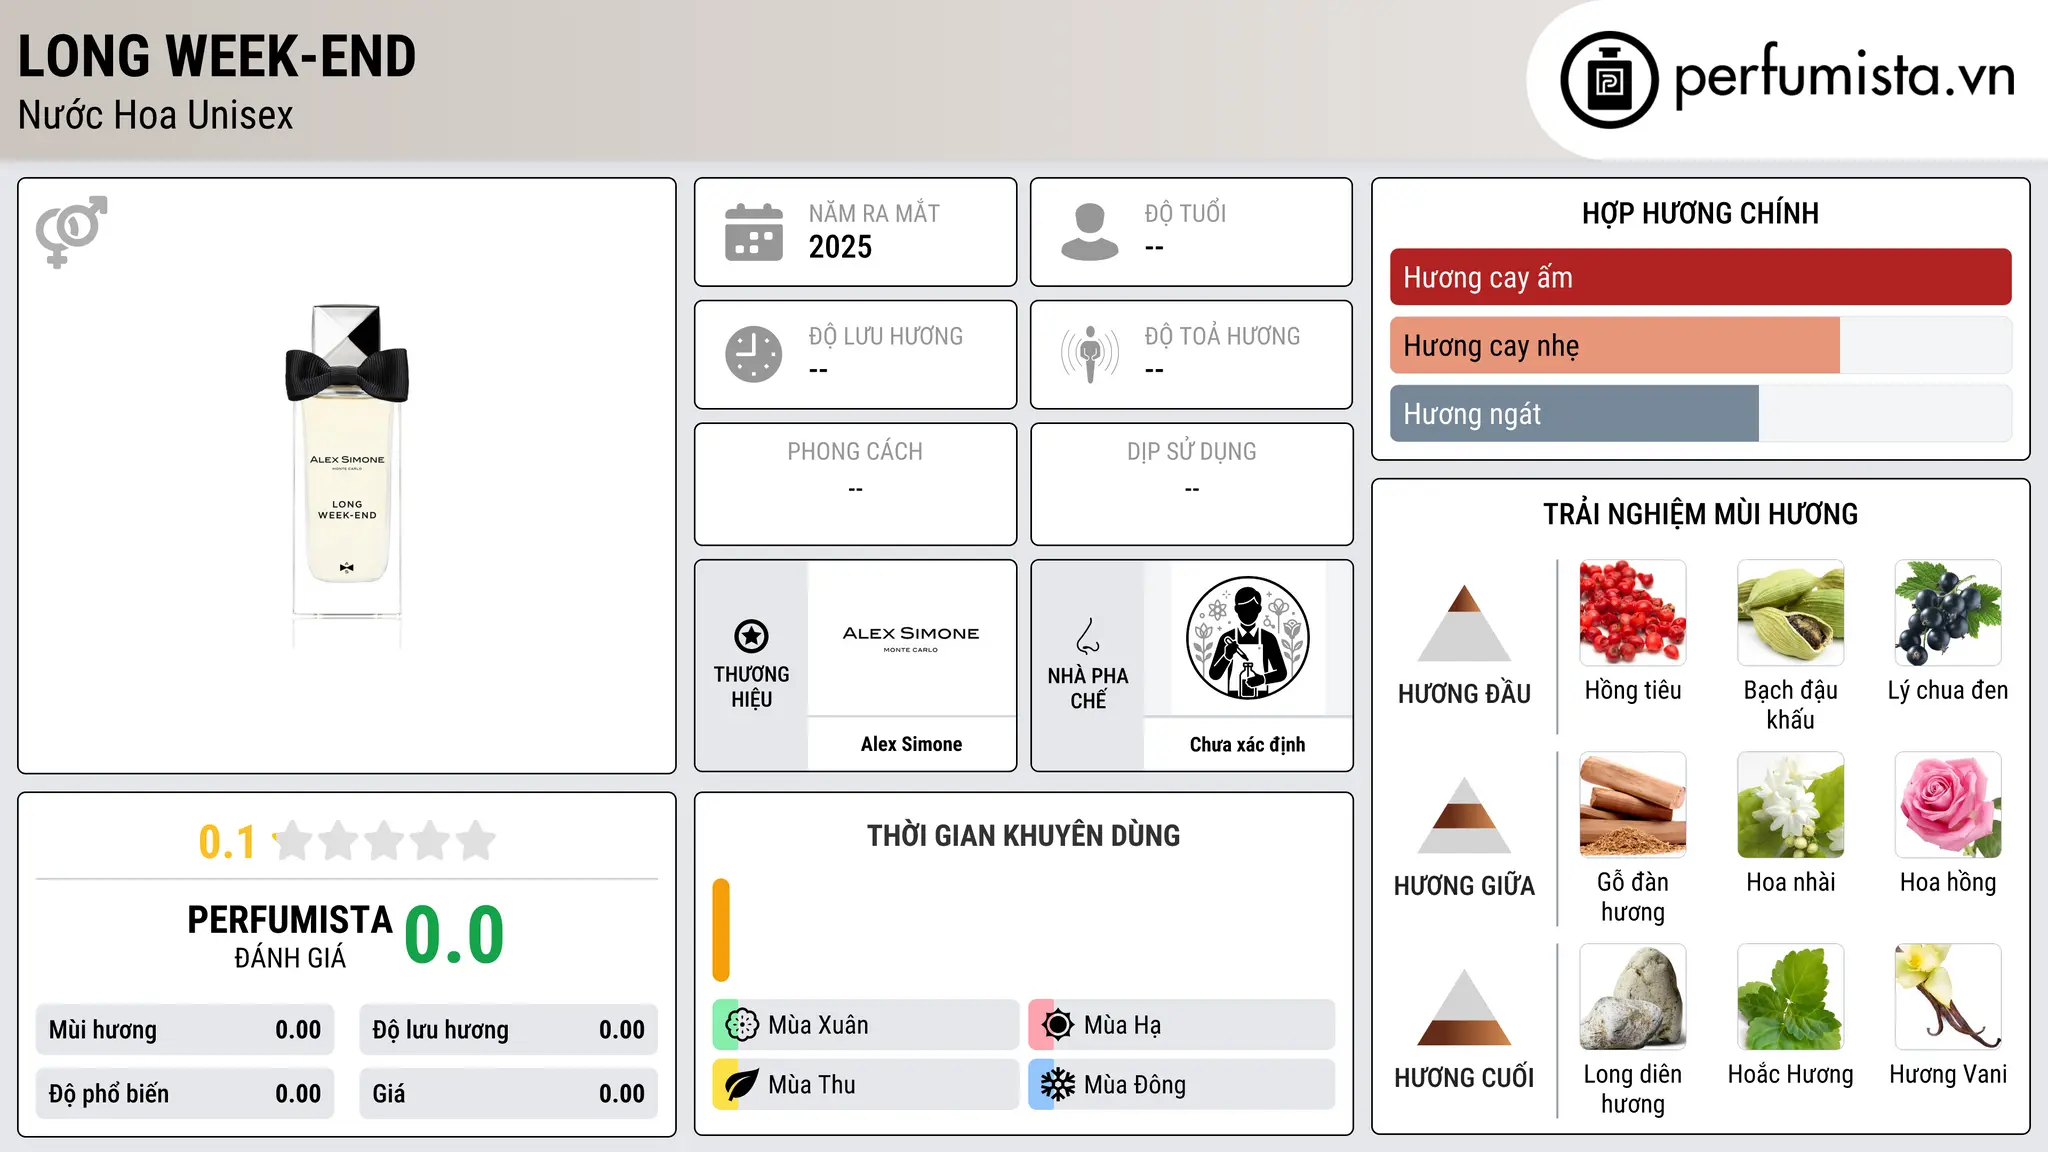Screen dimensions: 2048x1152
Task: Click the orange vertical bar under Thời gian khuyên dùng
Action: pyautogui.click(x=721, y=930)
